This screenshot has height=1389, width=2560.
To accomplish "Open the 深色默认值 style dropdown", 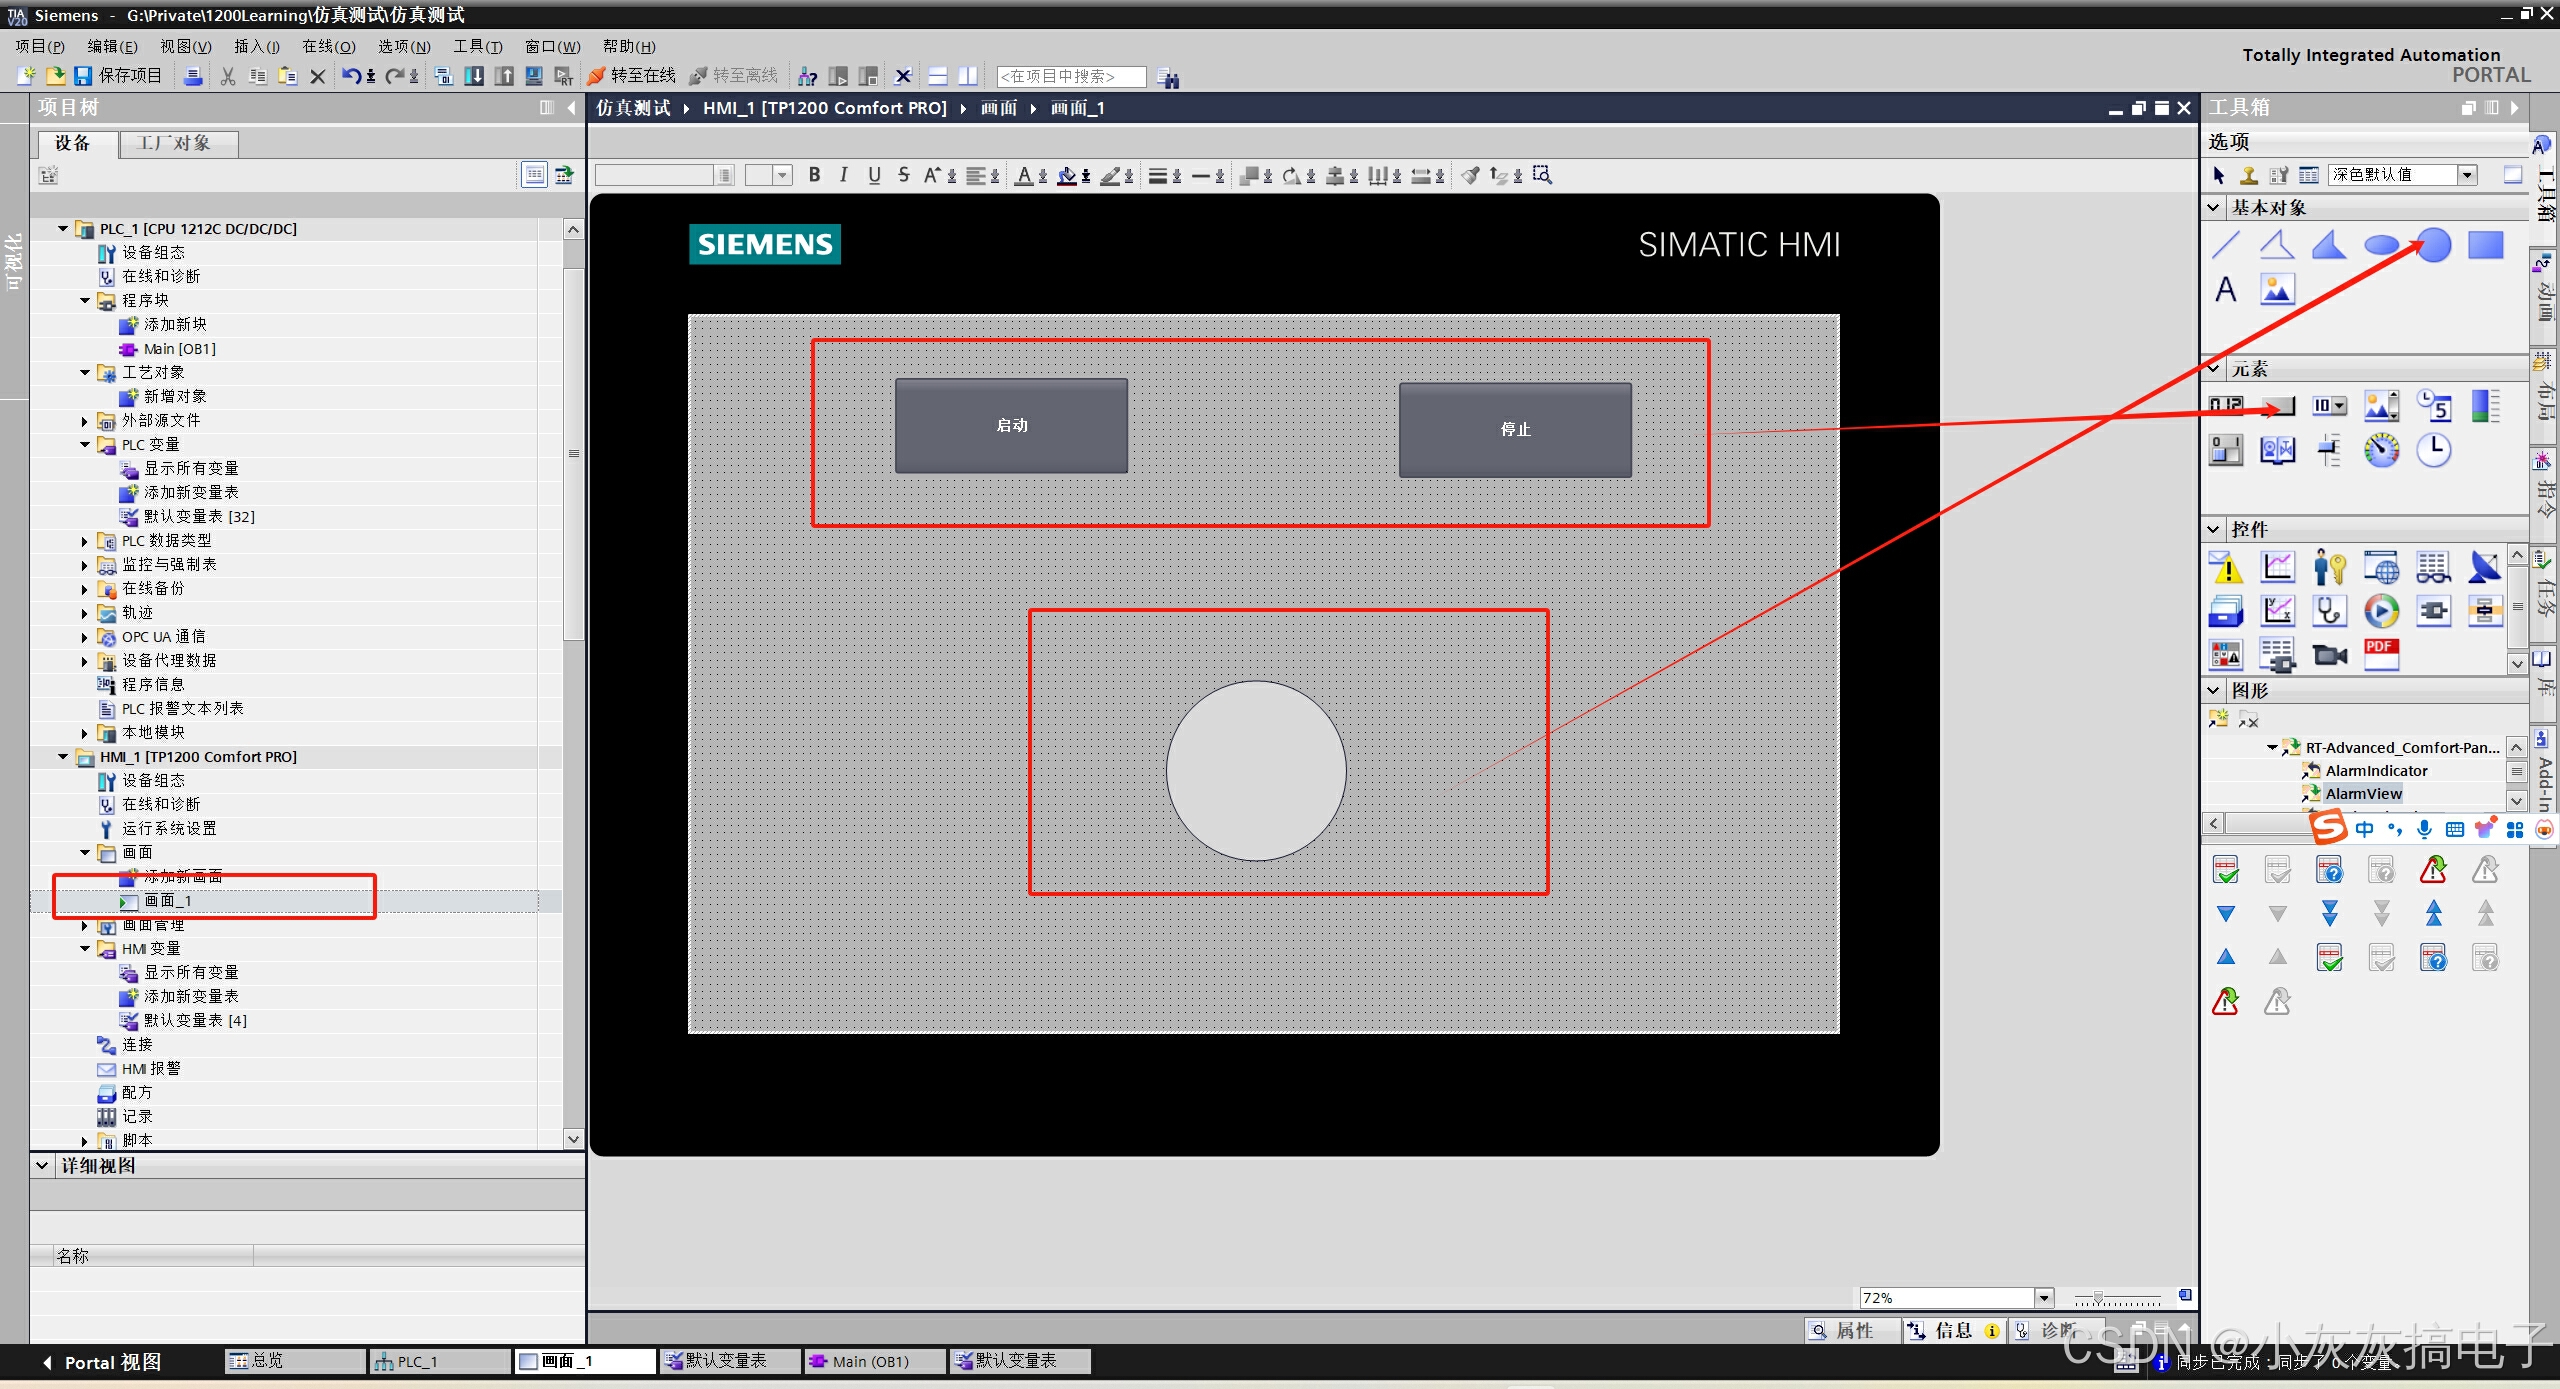I will pyautogui.click(x=2467, y=175).
